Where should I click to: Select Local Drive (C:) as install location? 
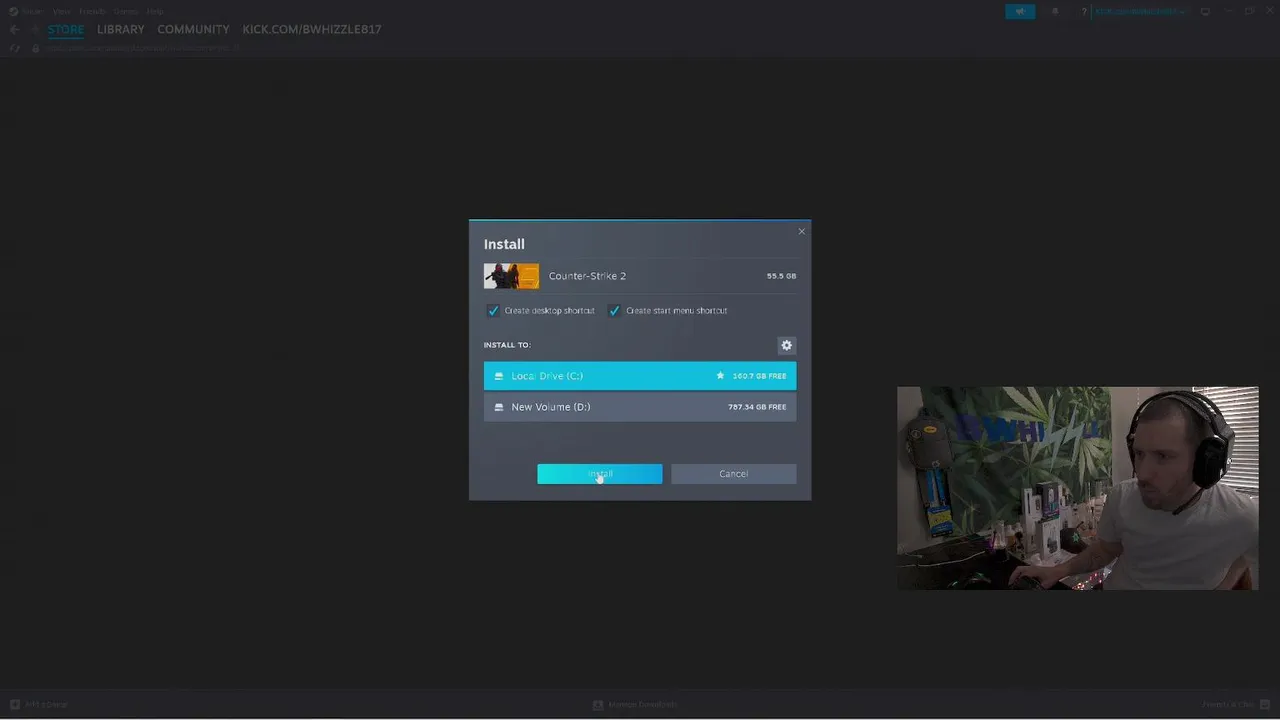640,376
